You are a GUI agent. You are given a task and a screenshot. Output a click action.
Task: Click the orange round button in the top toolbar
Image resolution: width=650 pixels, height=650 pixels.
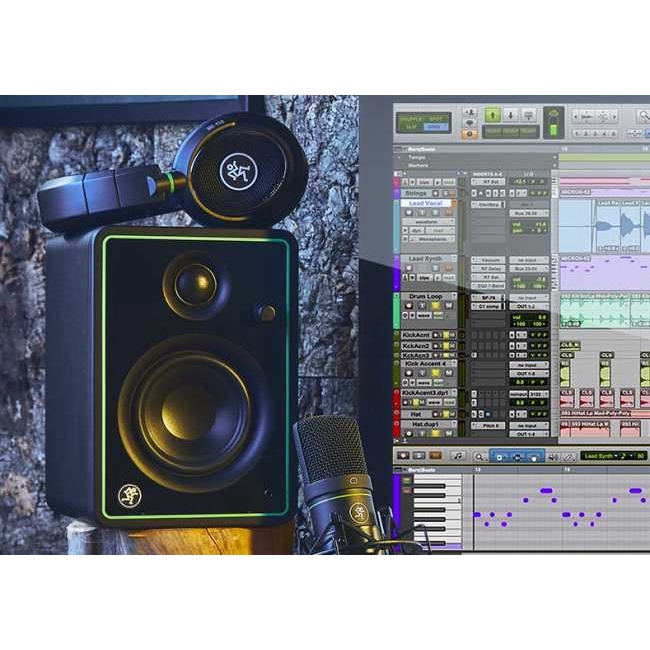click(469, 134)
